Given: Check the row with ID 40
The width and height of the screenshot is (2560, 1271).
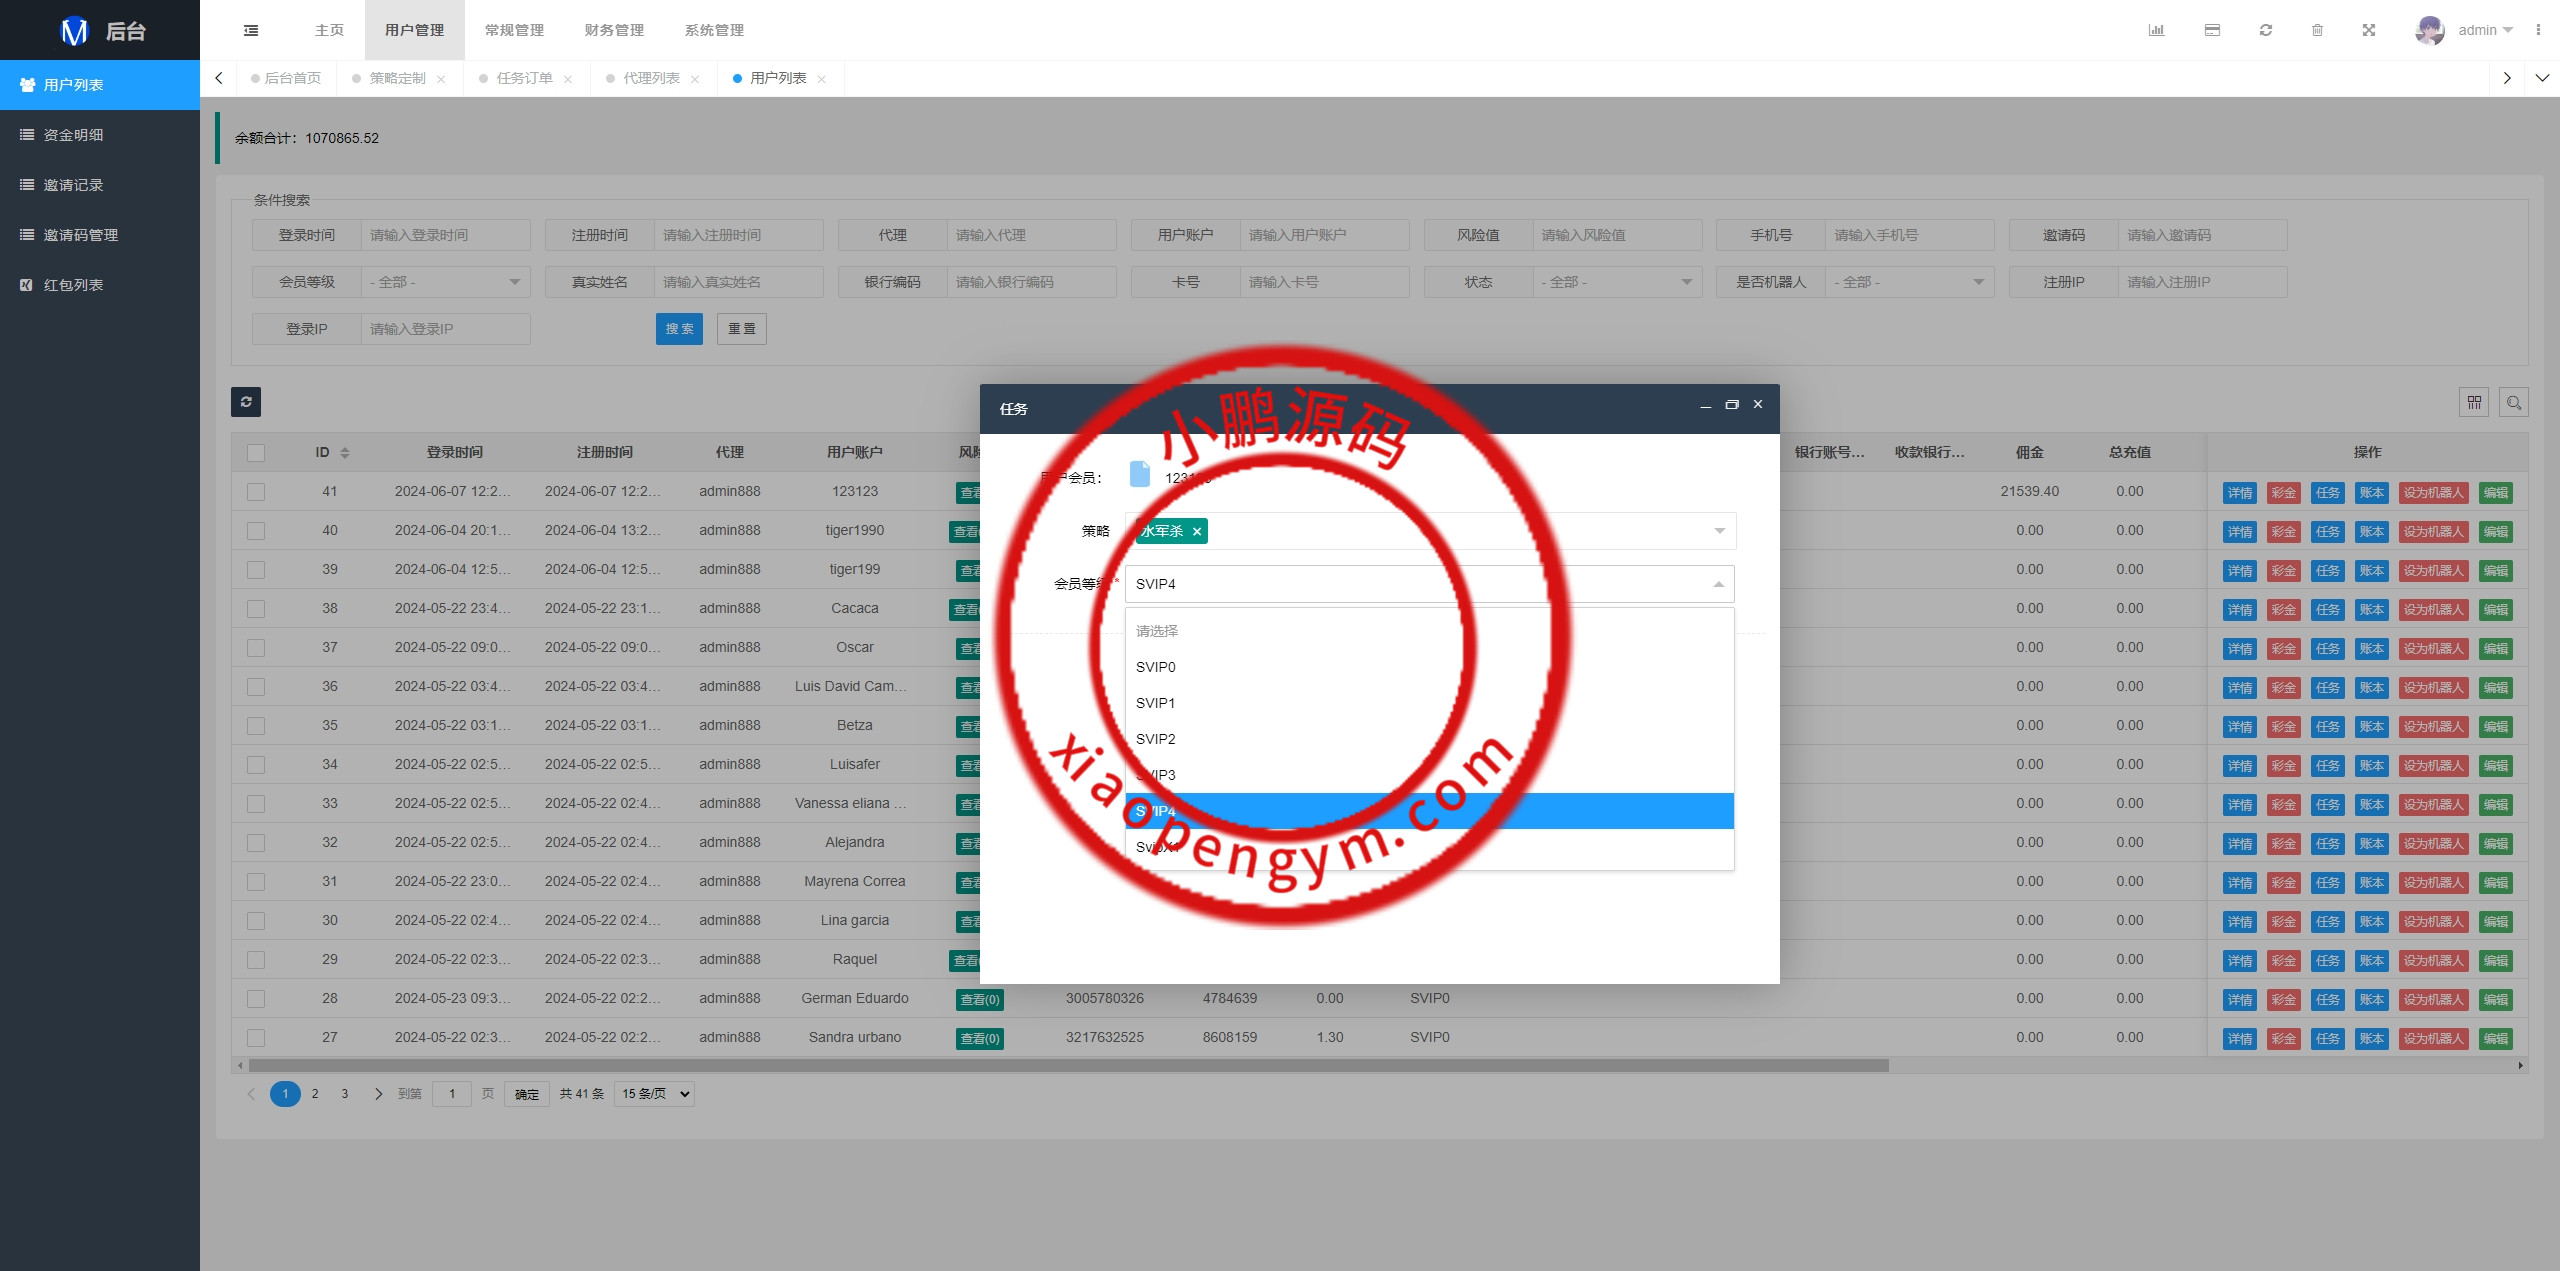Looking at the screenshot, I should 256,531.
